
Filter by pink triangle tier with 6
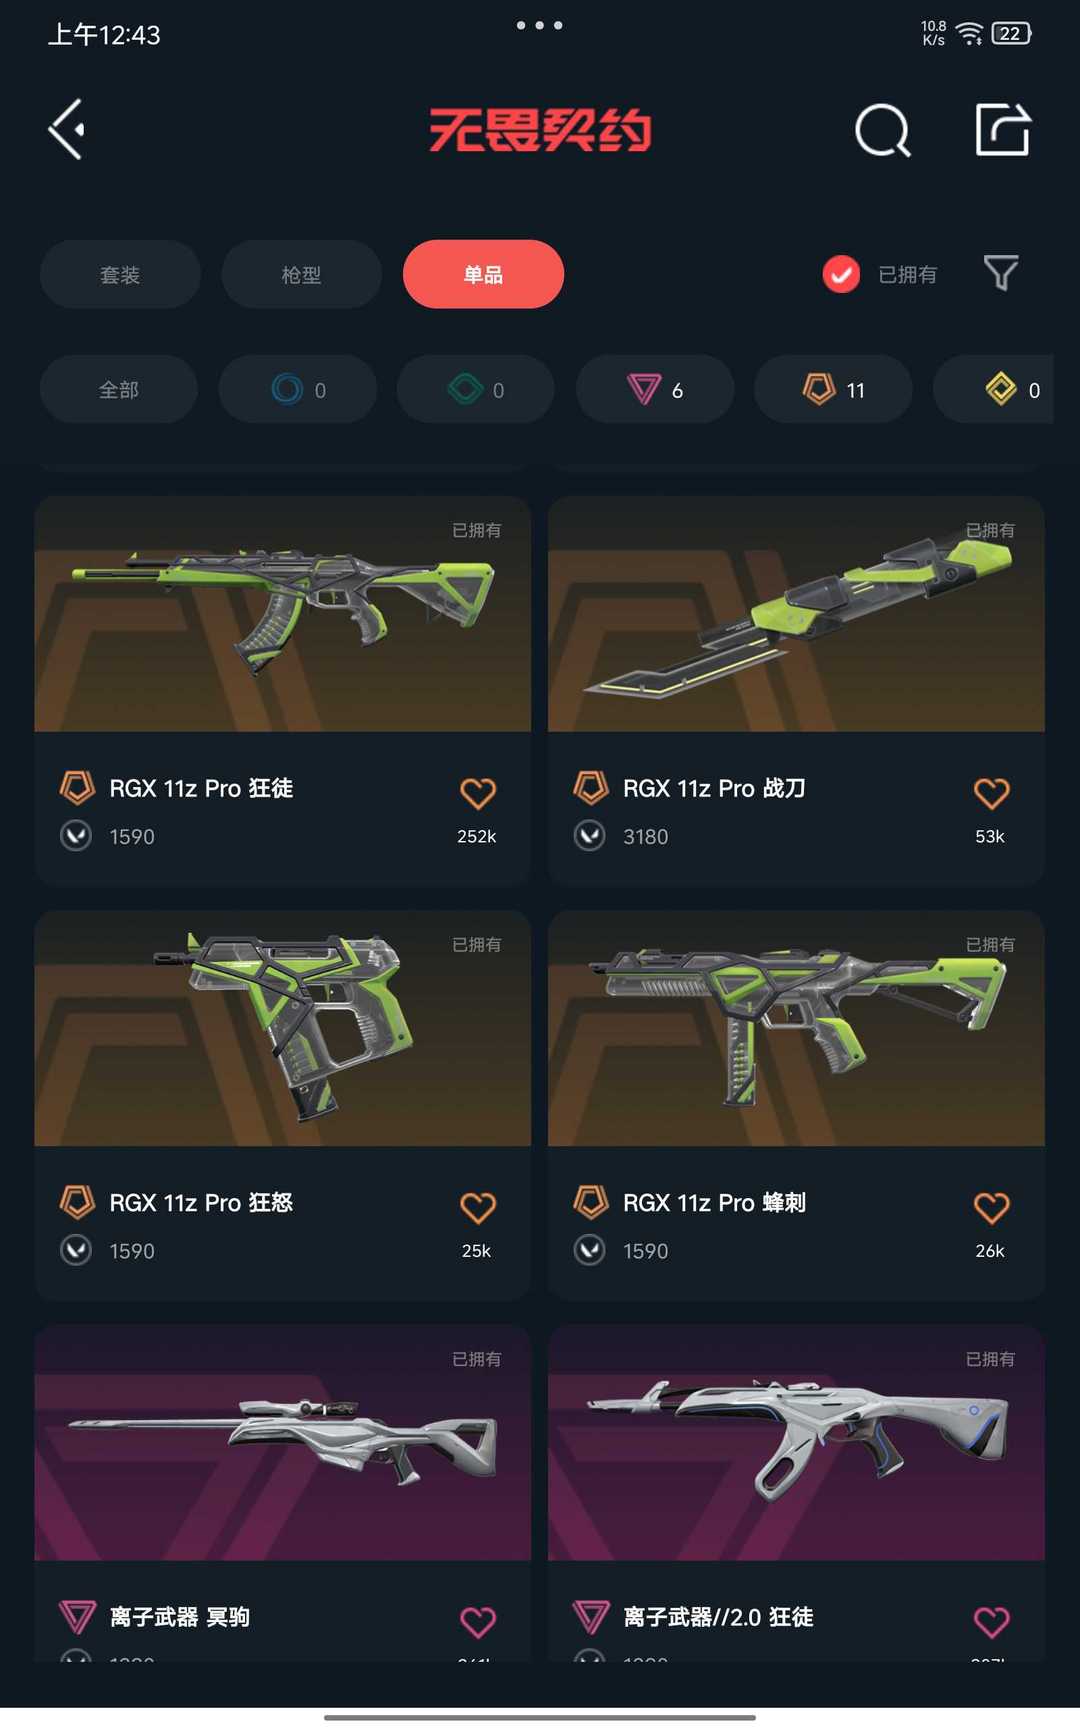coord(655,389)
